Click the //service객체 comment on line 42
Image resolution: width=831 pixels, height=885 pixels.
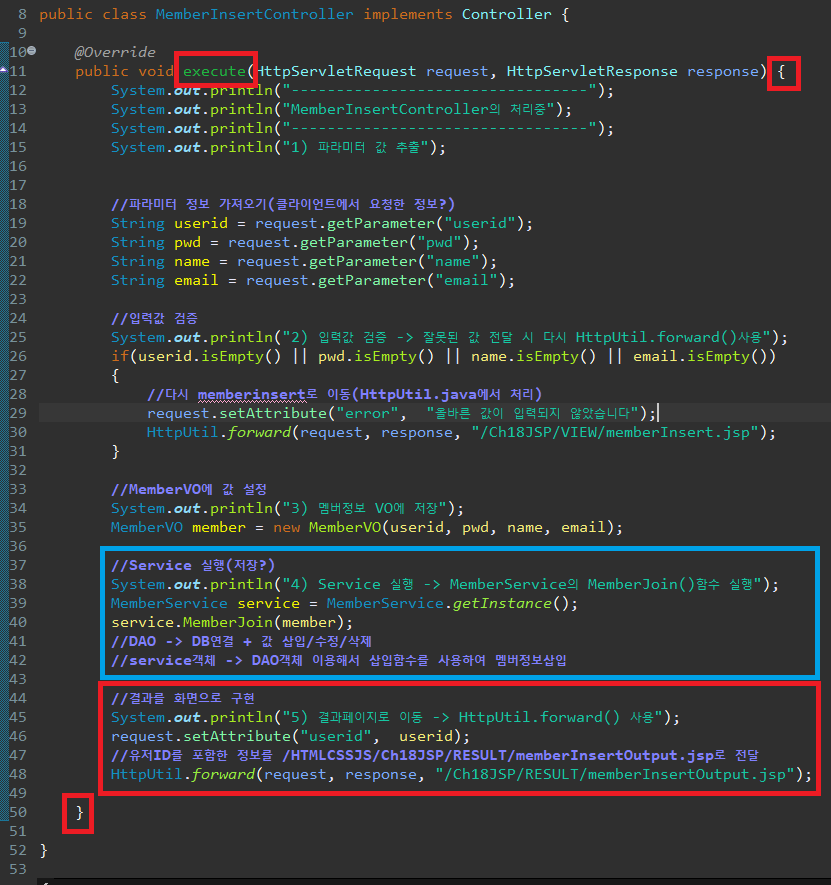pos(339,660)
